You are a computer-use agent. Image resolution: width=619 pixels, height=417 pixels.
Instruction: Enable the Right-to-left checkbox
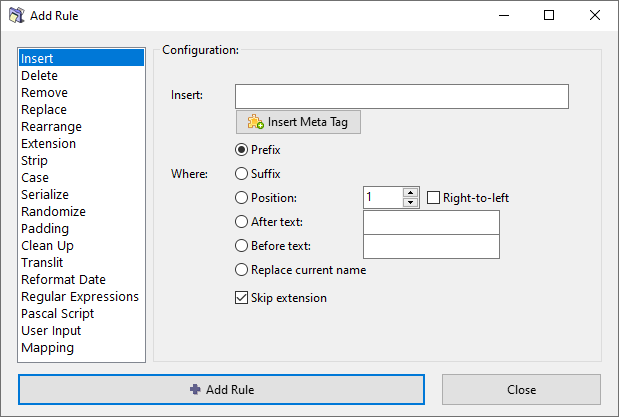coord(468,197)
